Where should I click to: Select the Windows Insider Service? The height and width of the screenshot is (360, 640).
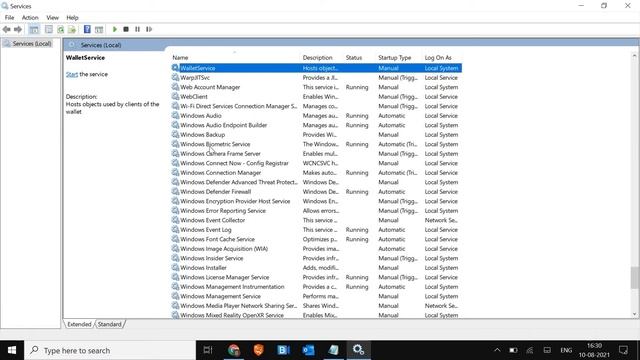[x=316, y=258]
